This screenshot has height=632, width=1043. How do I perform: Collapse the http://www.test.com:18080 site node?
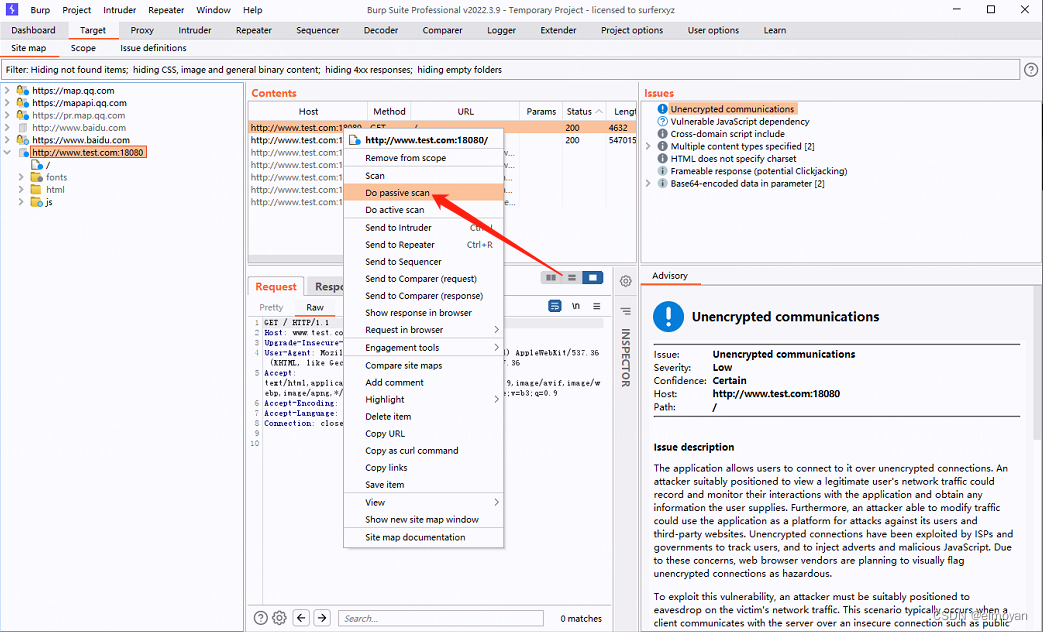point(8,151)
